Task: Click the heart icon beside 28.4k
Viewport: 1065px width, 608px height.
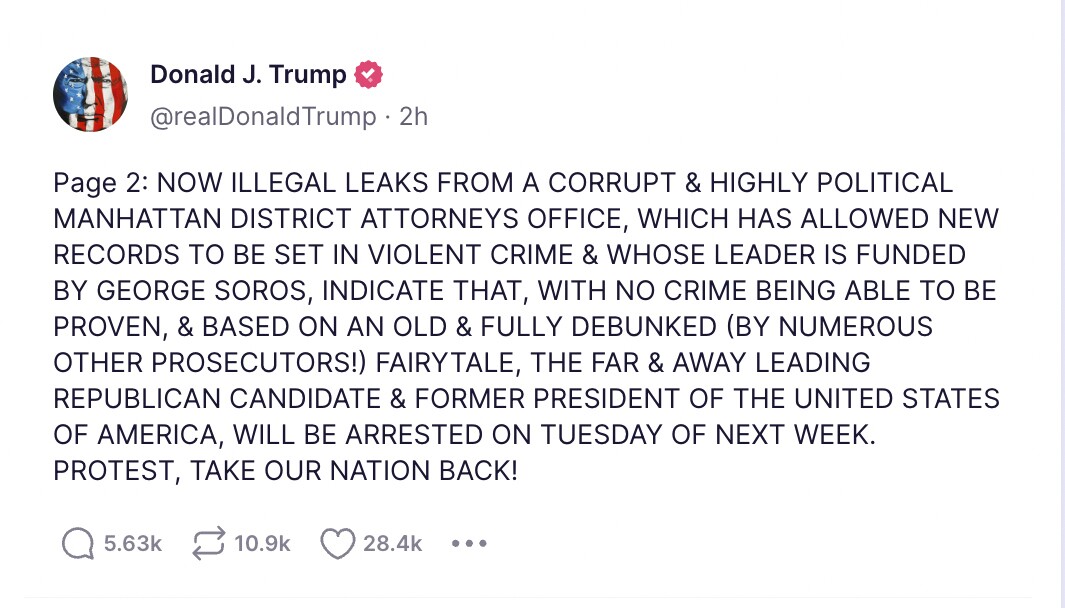Action: [x=338, y=543]
